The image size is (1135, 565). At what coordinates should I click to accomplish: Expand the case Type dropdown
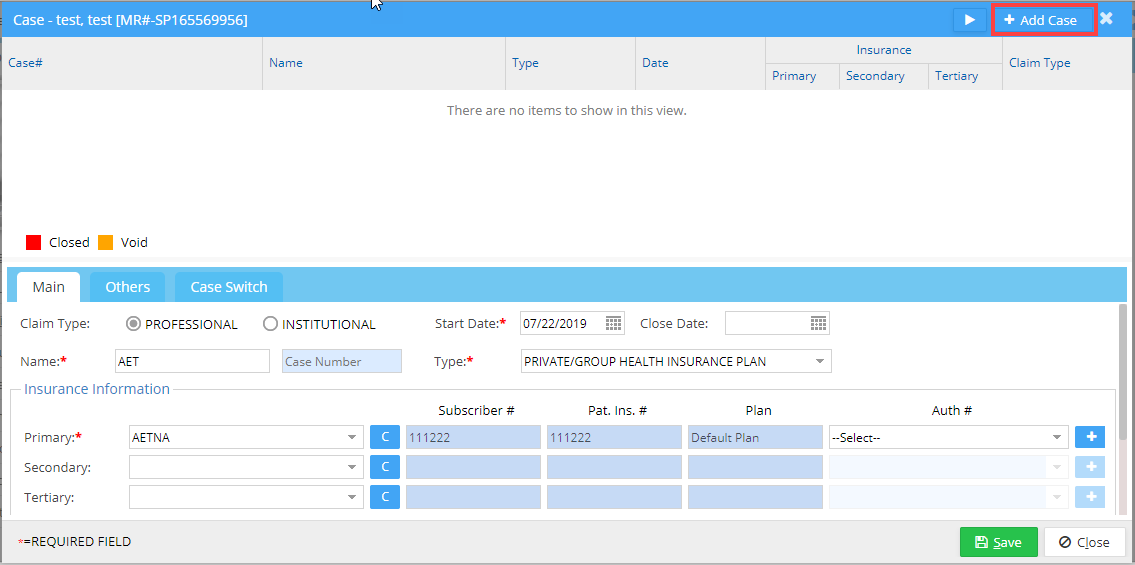pos(819,361)
